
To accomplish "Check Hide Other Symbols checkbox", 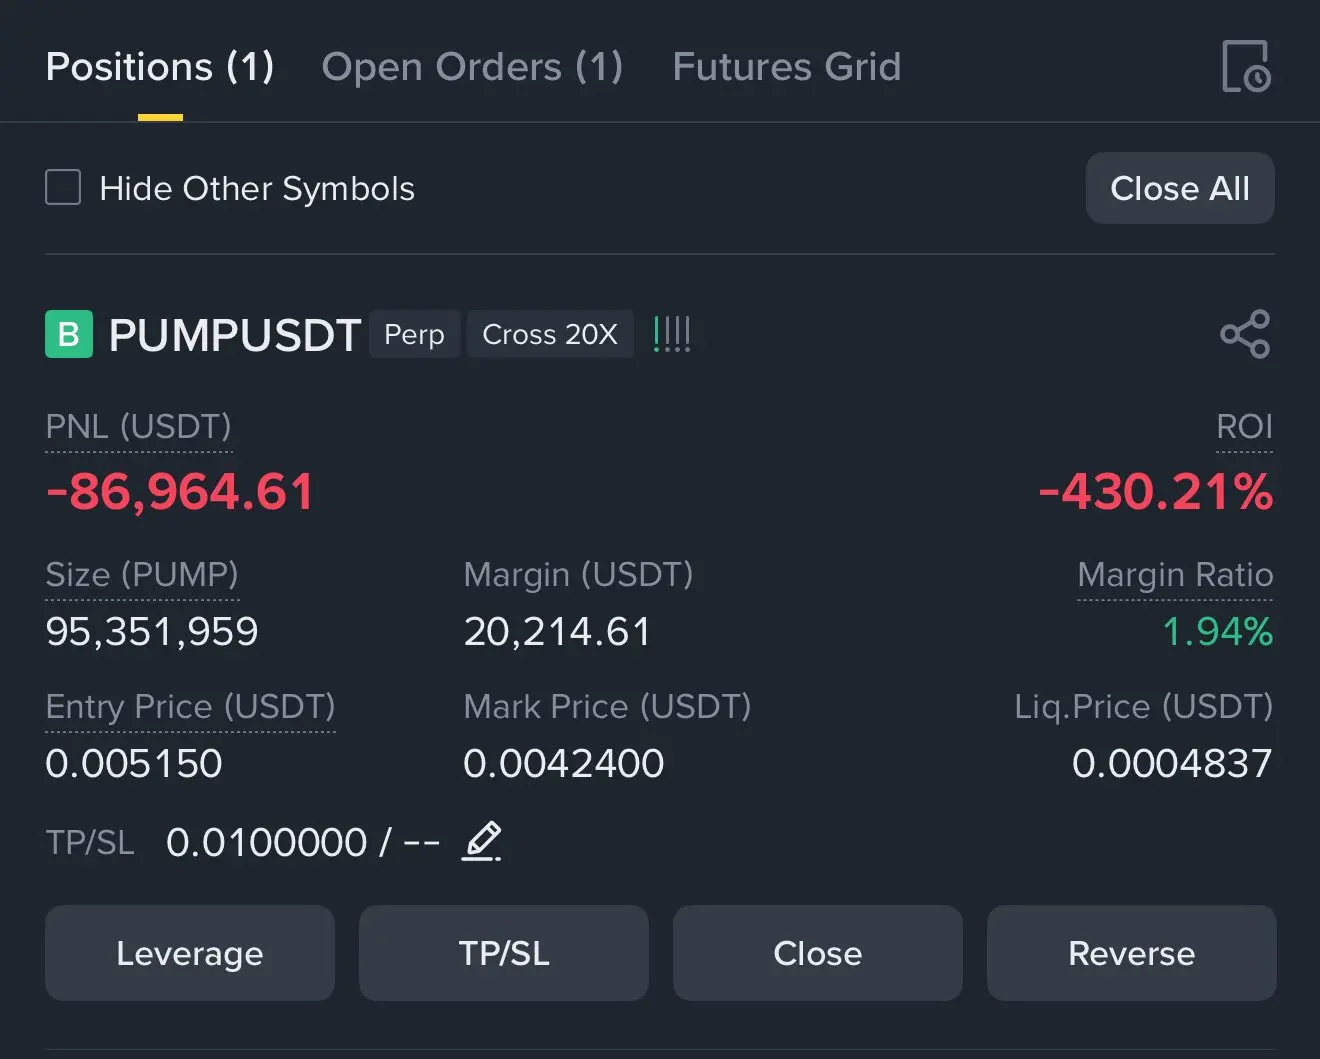I will coord(63,187).
